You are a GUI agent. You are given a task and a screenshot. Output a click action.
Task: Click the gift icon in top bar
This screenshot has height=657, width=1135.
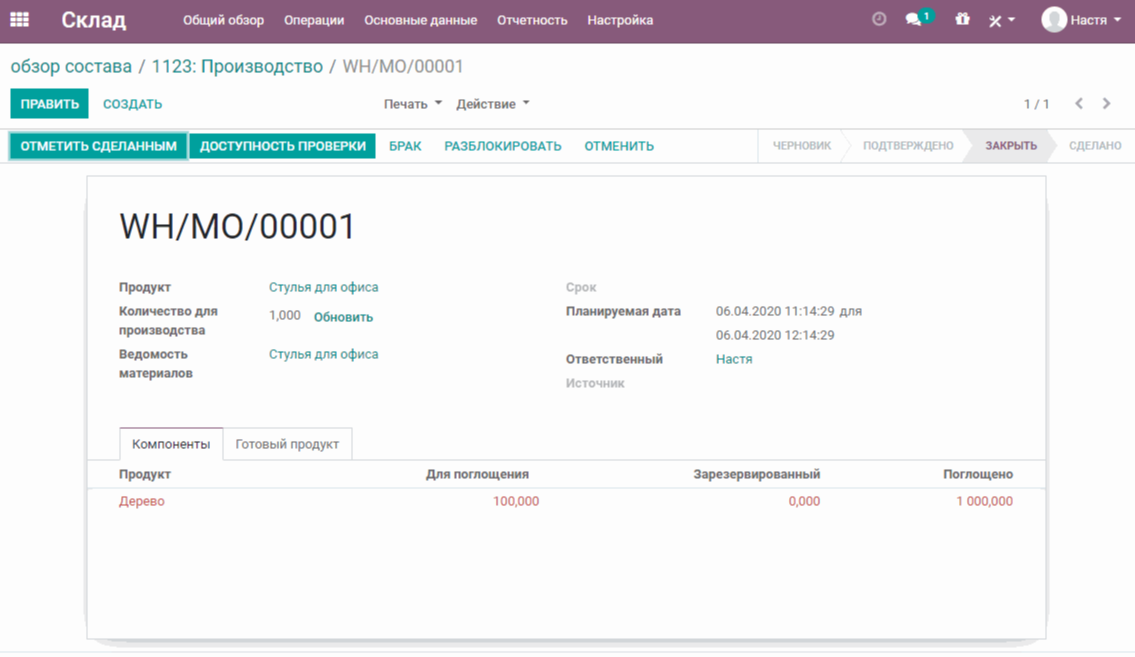pyautogui.click(x=962, y=20)
